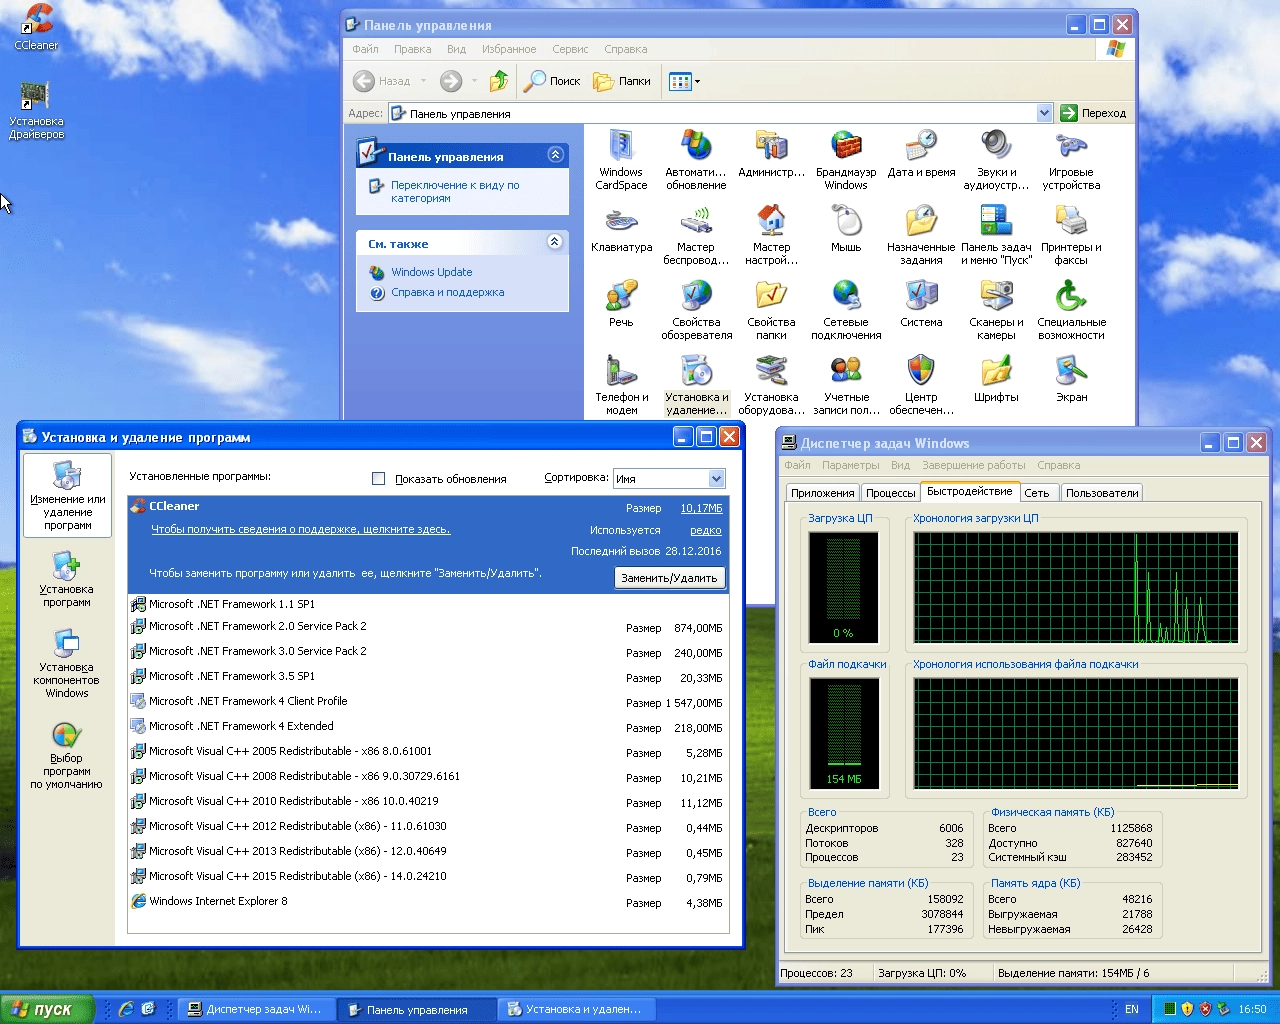Switch to Диспетчер задач taskbar button
The image size is (1280, 1024).
[x=255, y=1009]
